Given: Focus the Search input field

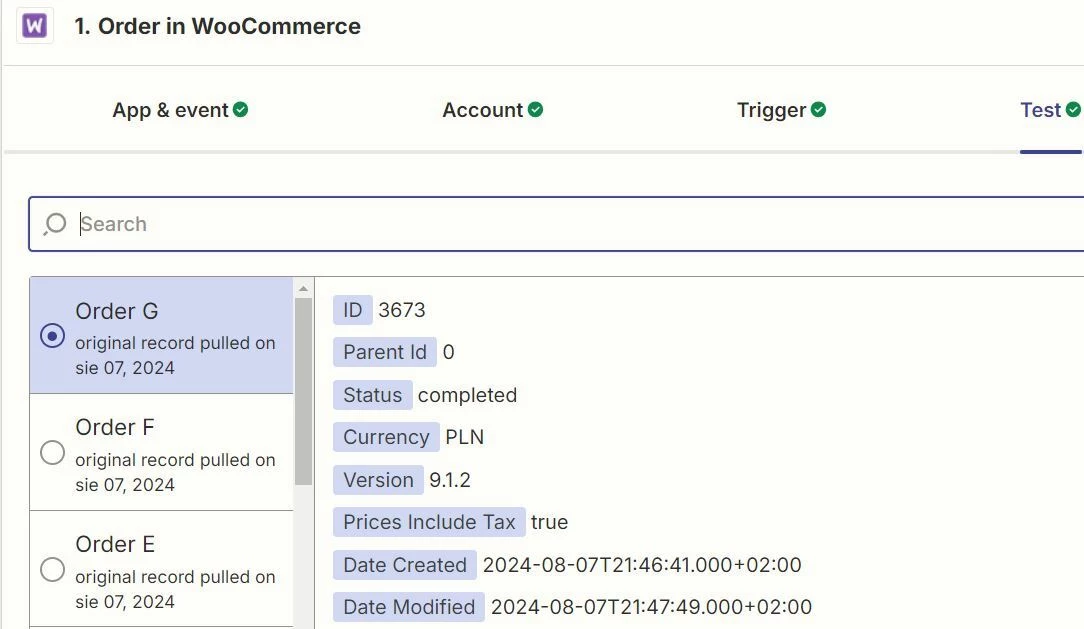Looking at the screenshot, I should coord(557,224).
